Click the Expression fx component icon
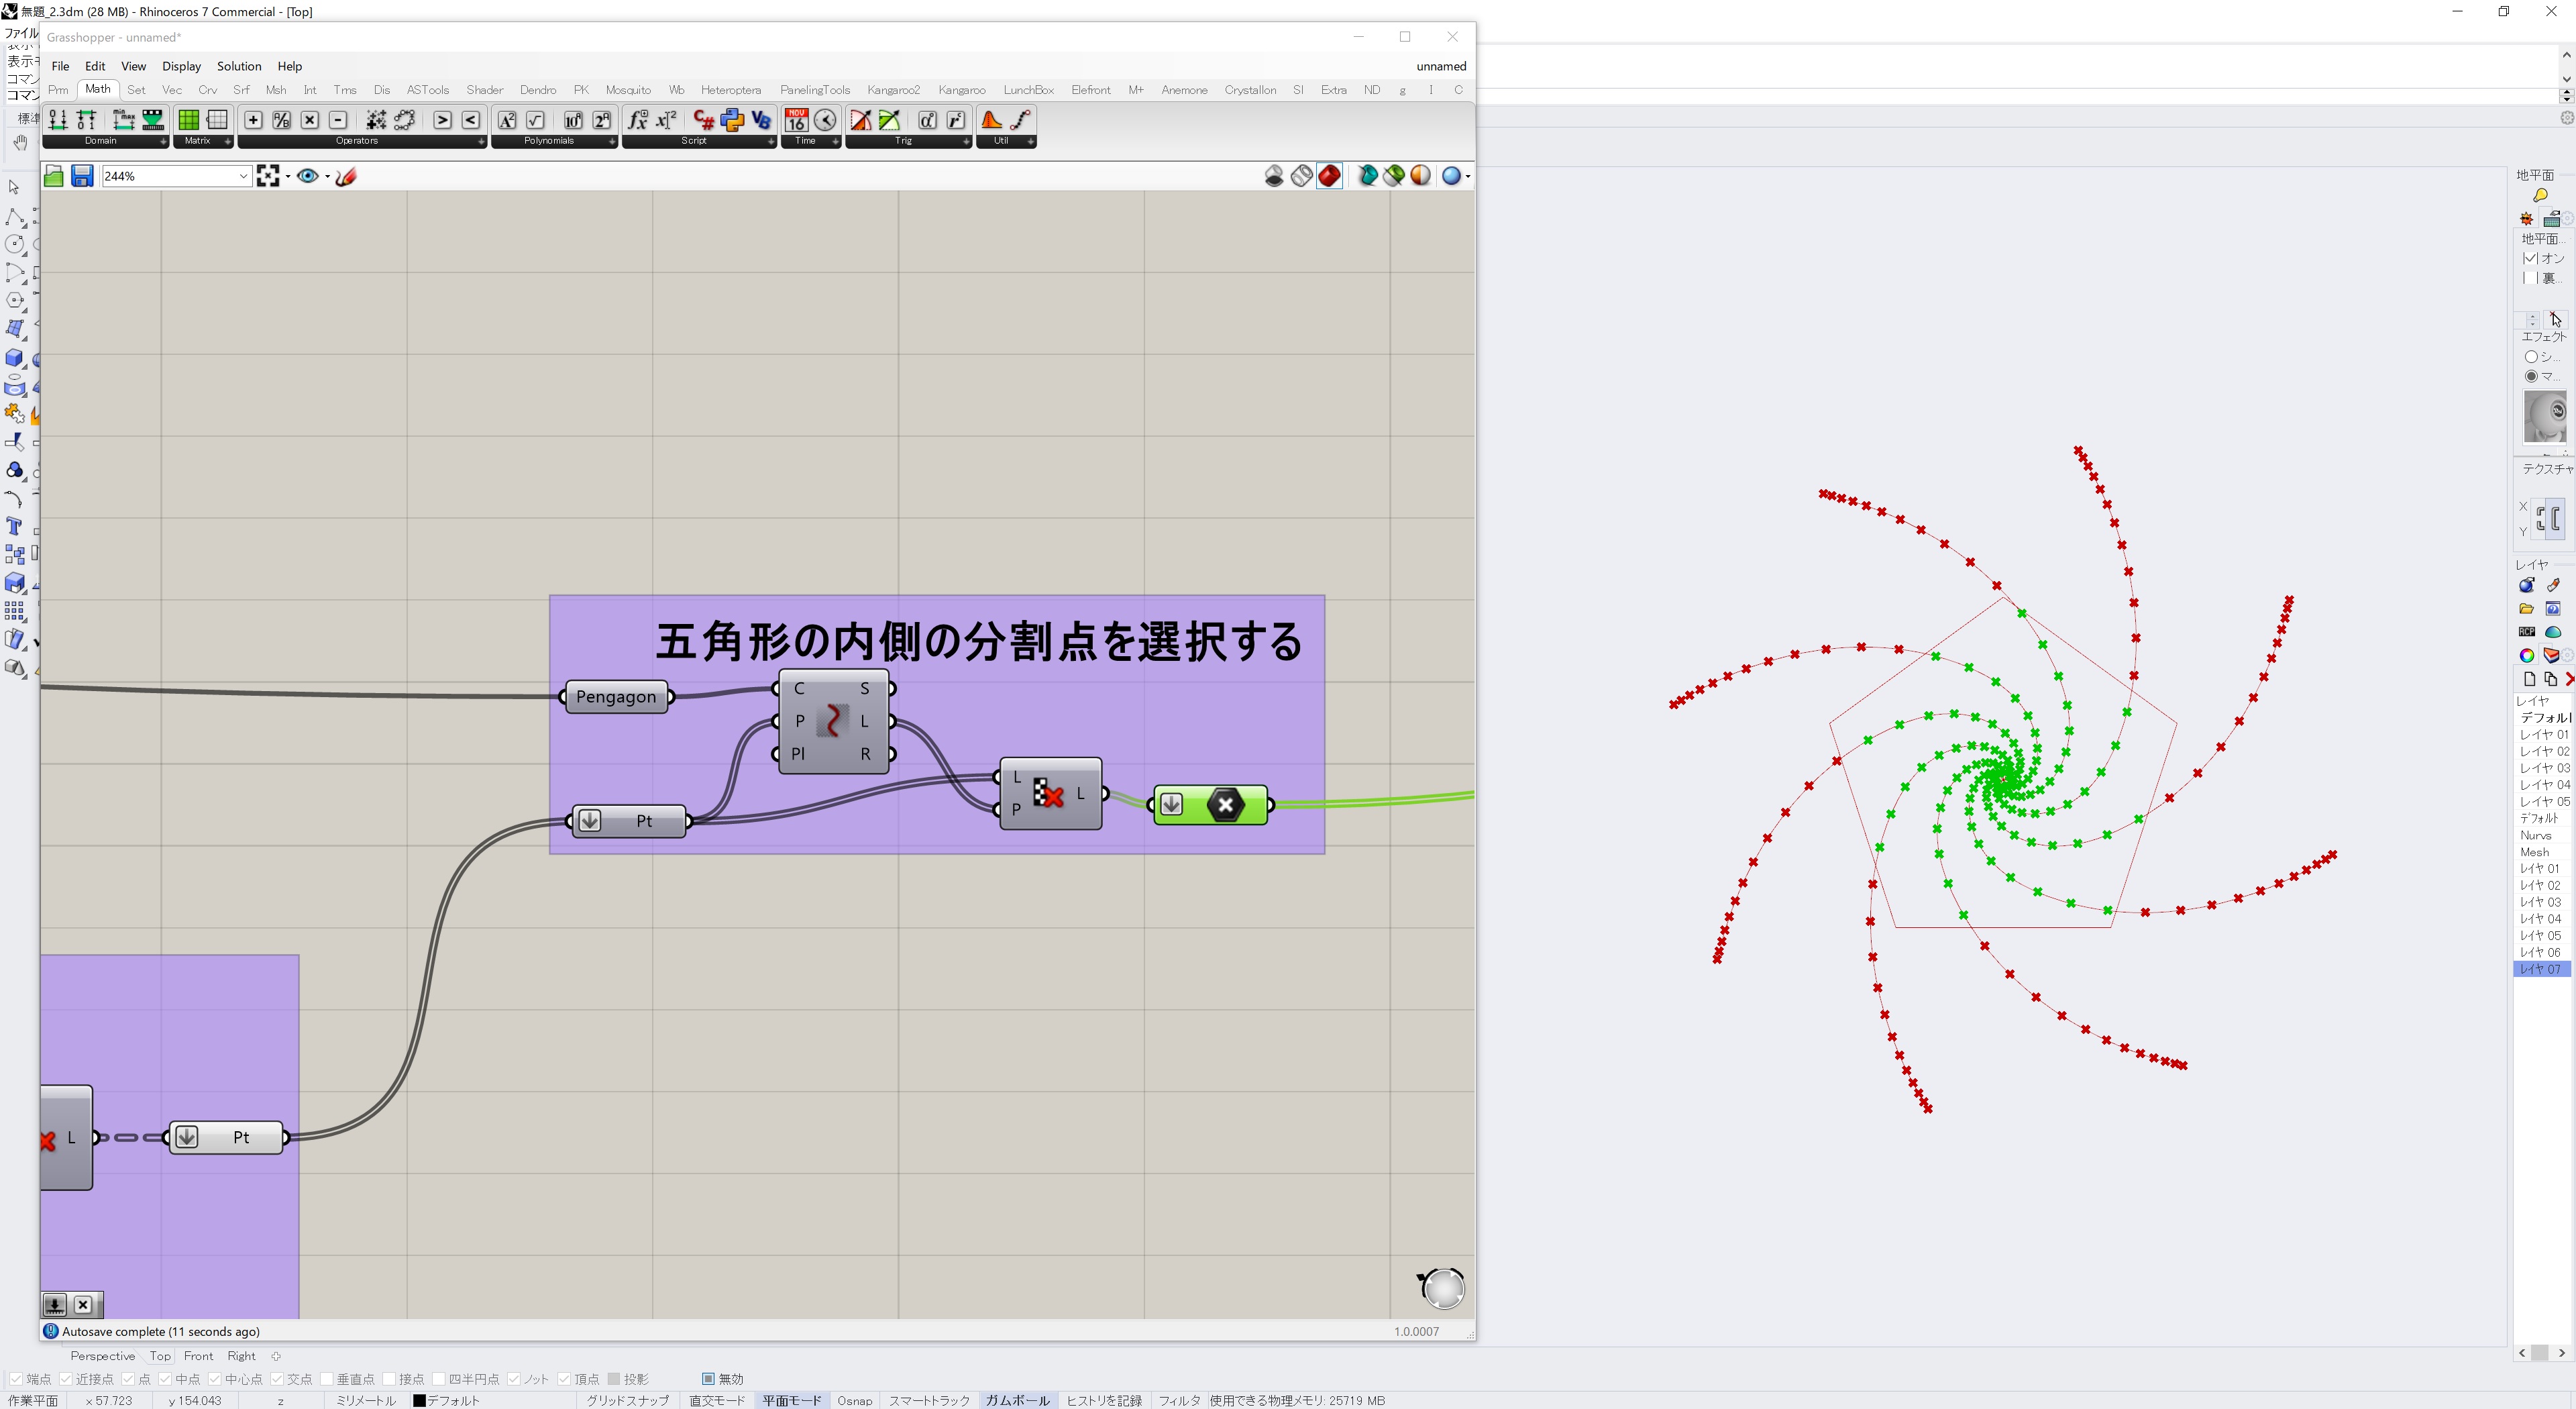Image resolution: width=2576 pixels, height=1409 pixels. 637,120
